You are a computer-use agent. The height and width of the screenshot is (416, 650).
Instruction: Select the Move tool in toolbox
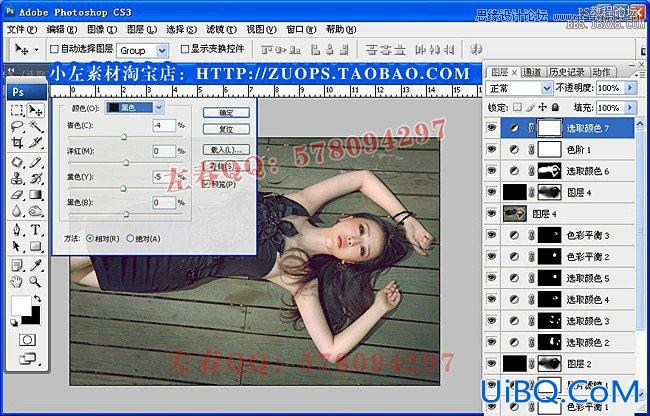pos(36,110)
